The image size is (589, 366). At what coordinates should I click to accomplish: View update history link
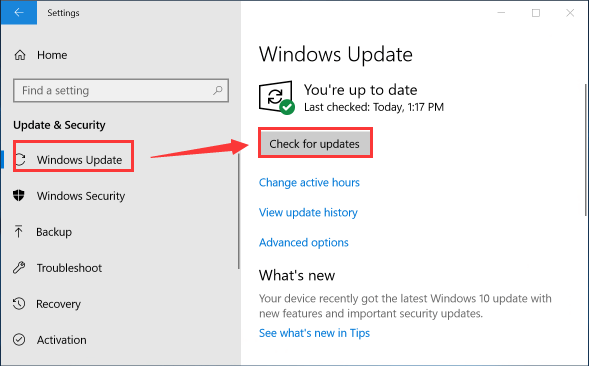click(x=308, y=213)
